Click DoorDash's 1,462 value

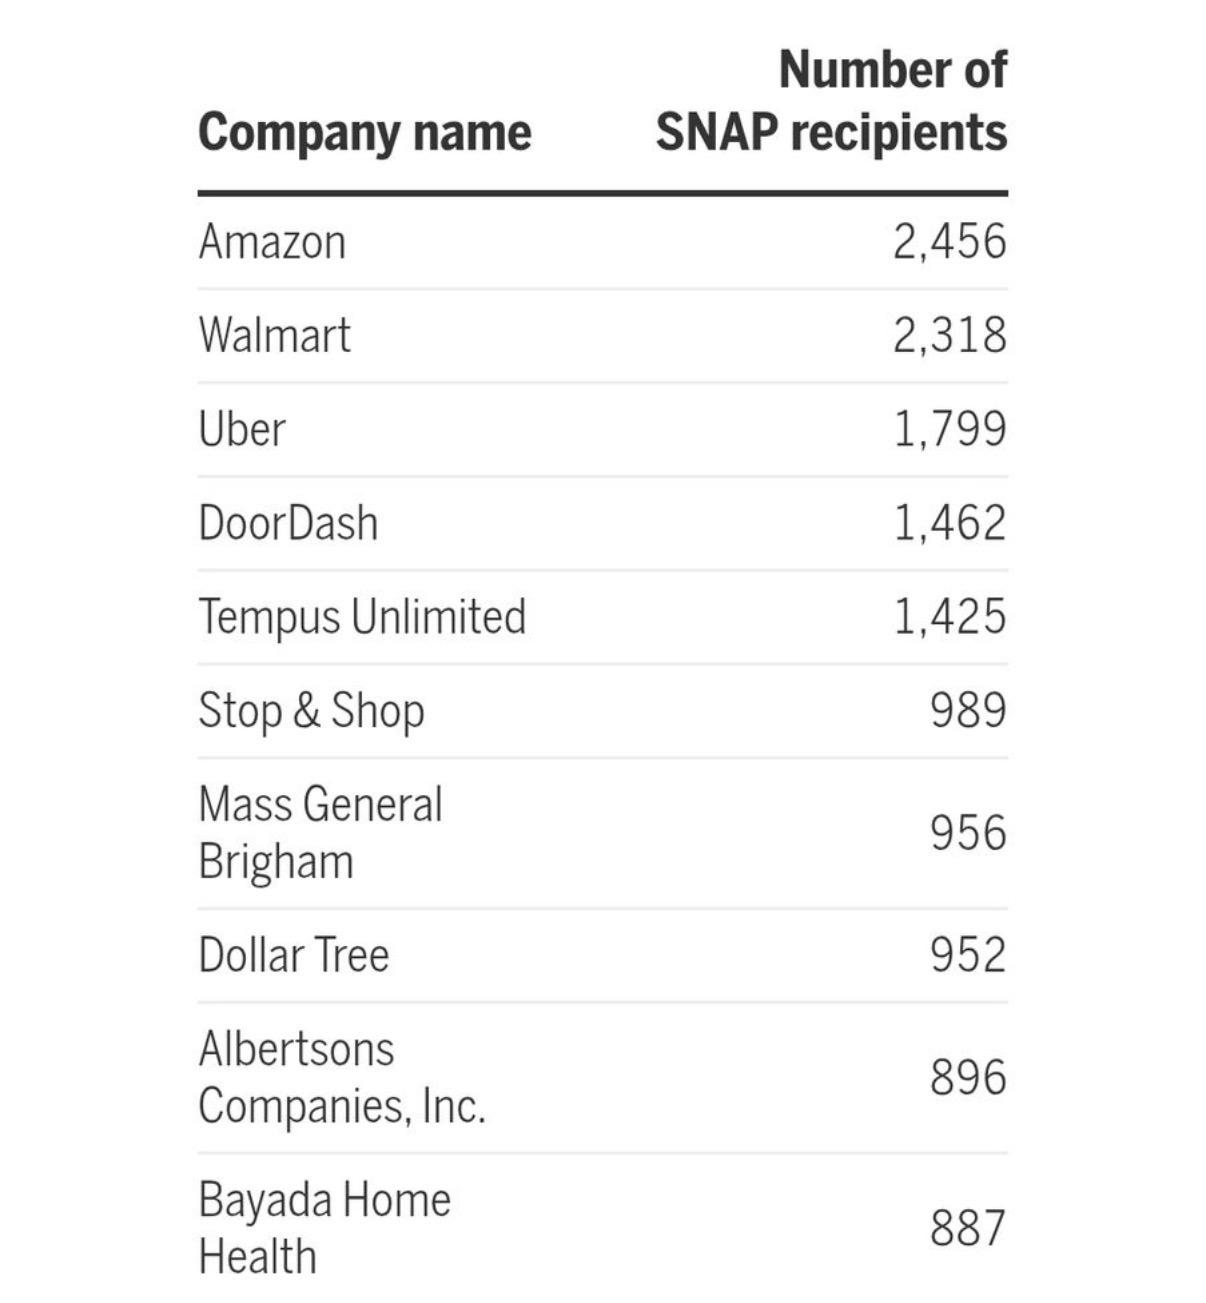tap(949, 523)
